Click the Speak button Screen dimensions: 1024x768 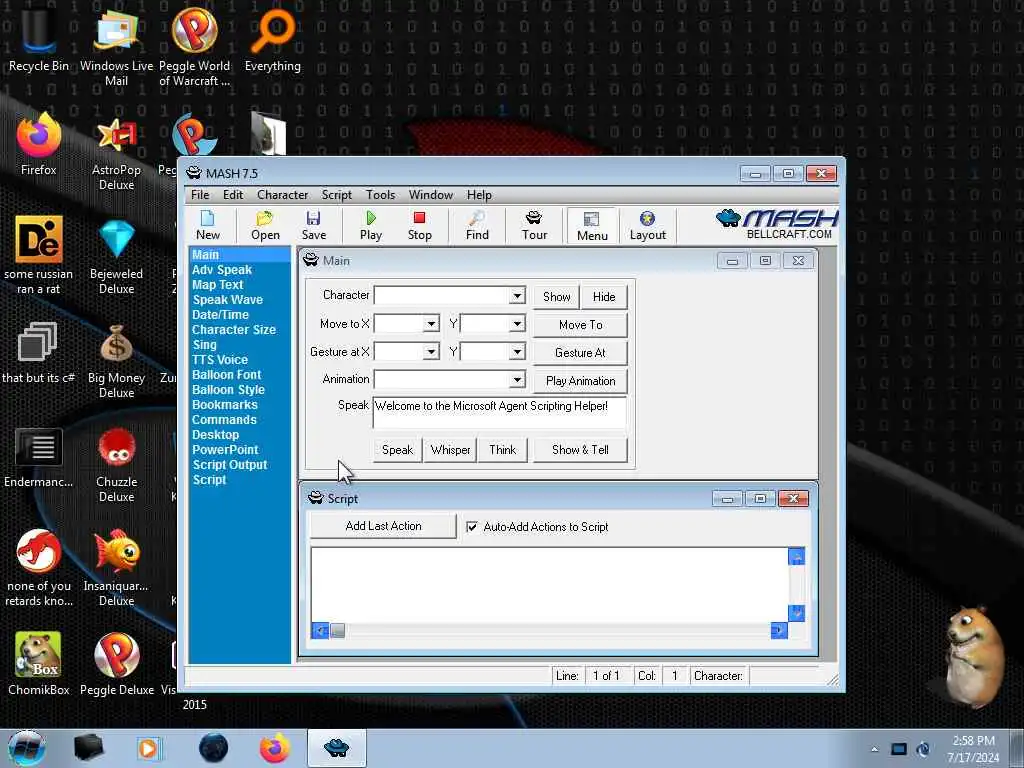[x=397, y=450]
